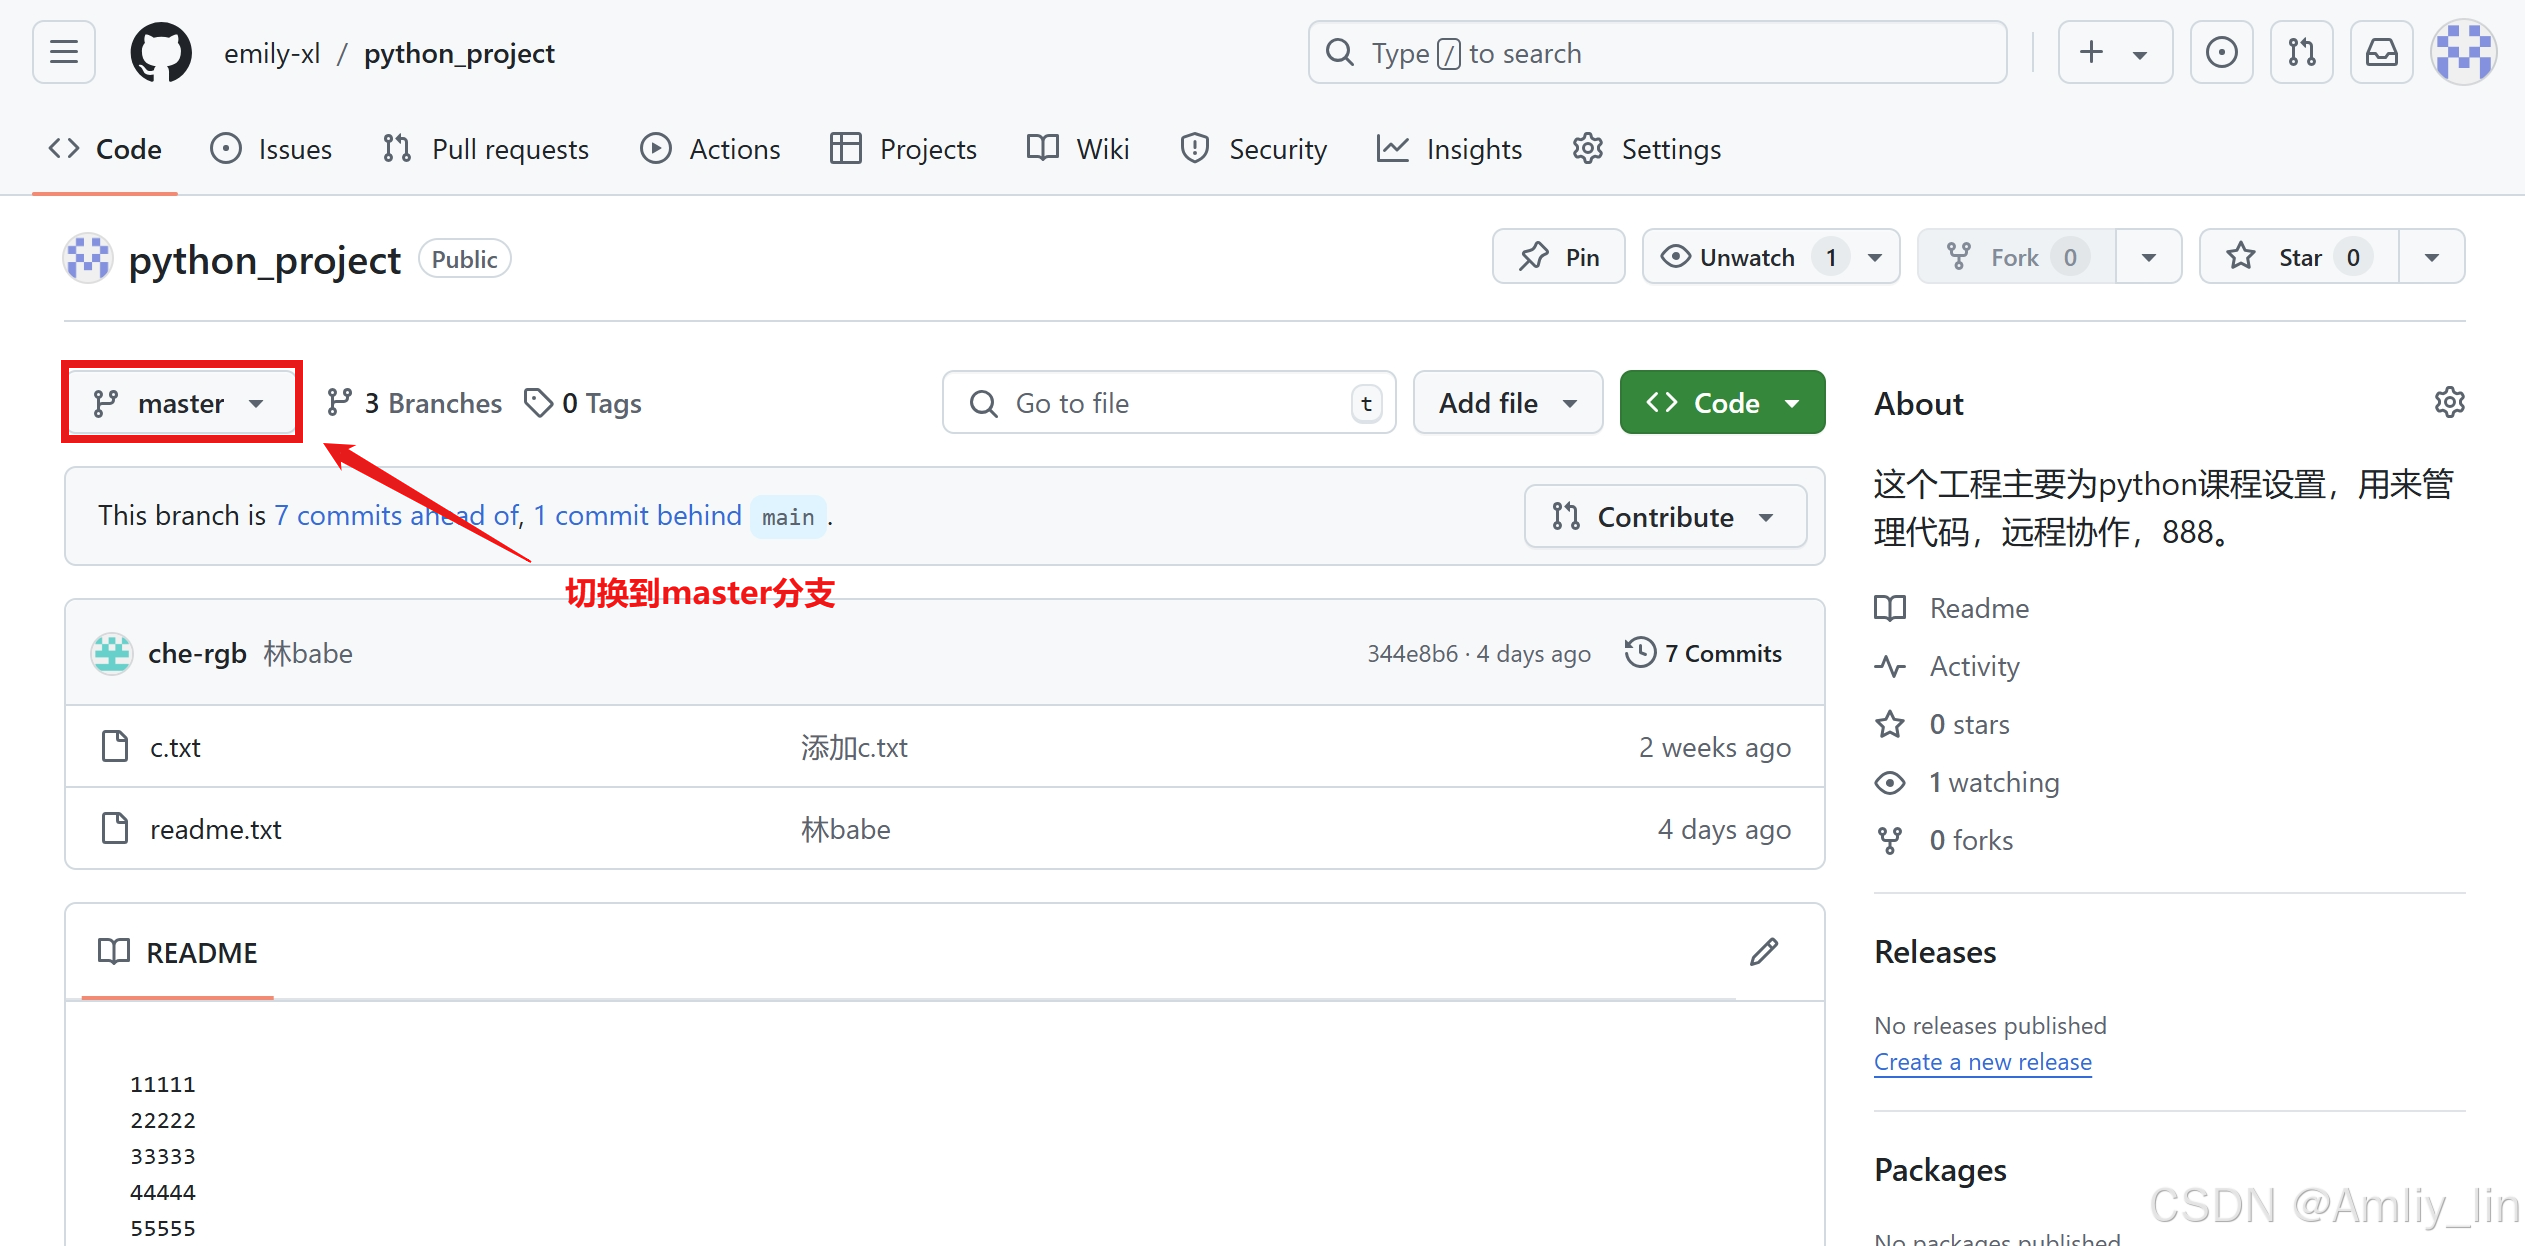Open the user avatar menu
This screenshot has width=2525, height=1246.
coord(2463,52)
